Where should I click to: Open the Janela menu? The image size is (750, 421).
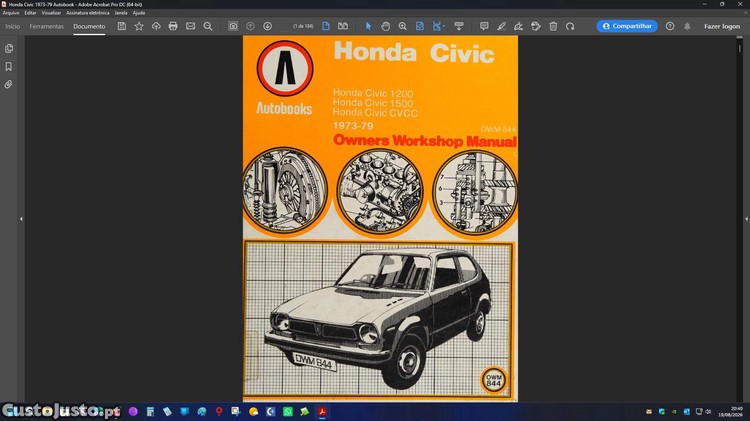pyautogui.click(x=121, y=13)
